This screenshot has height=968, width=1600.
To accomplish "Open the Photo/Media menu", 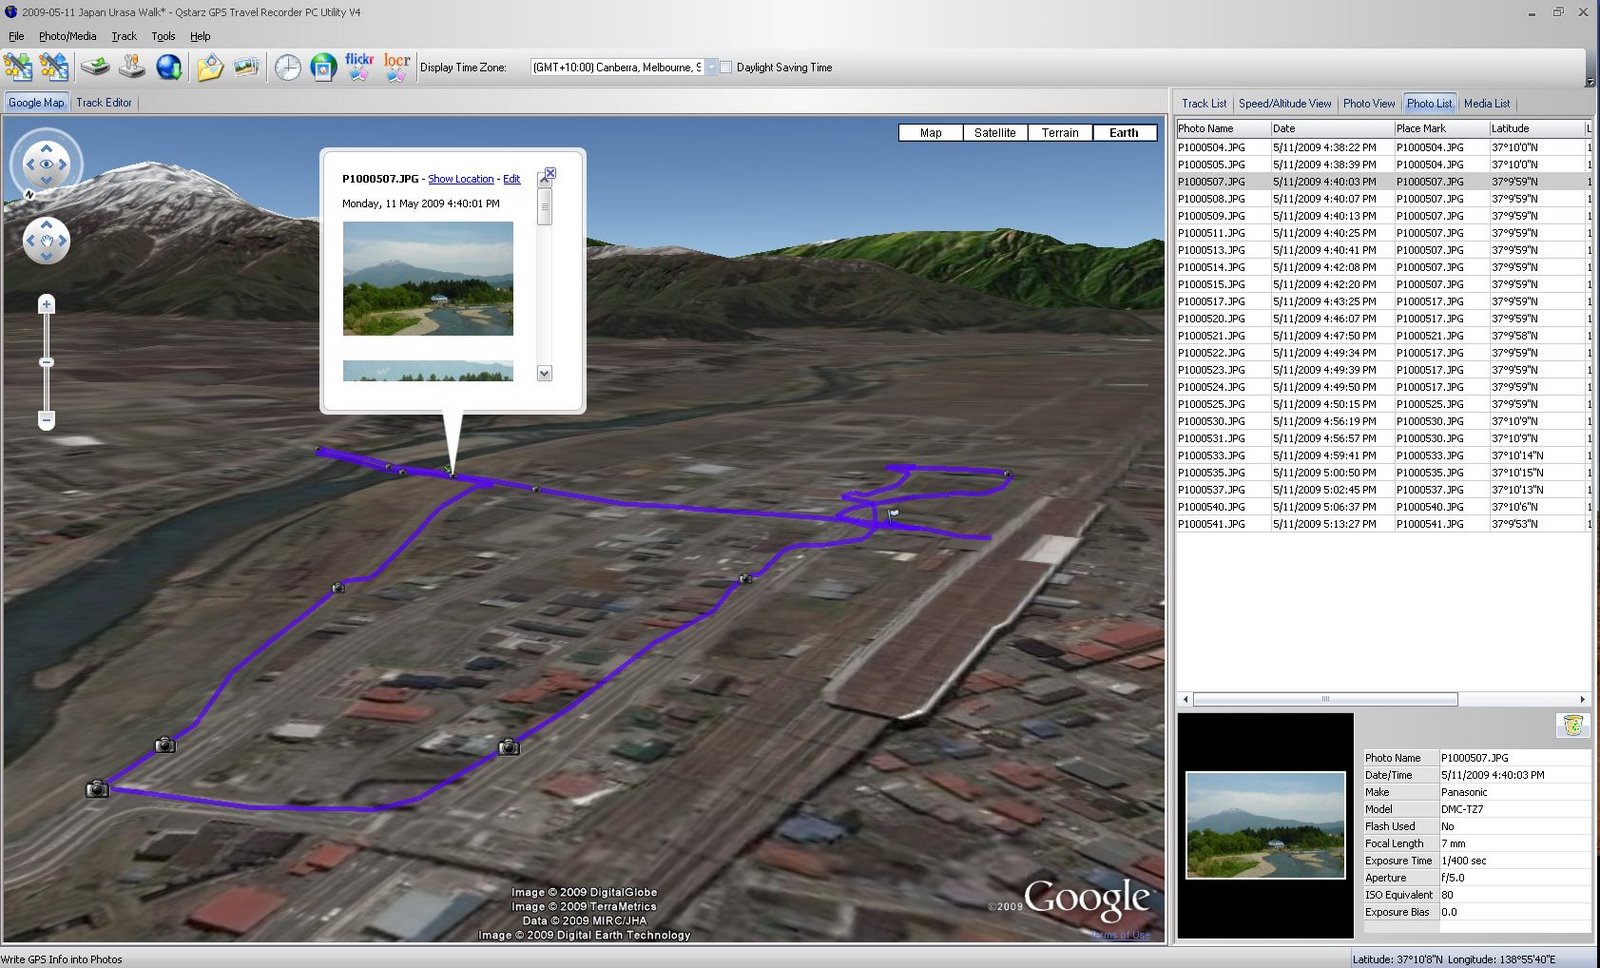I will (x=68, y=36).
